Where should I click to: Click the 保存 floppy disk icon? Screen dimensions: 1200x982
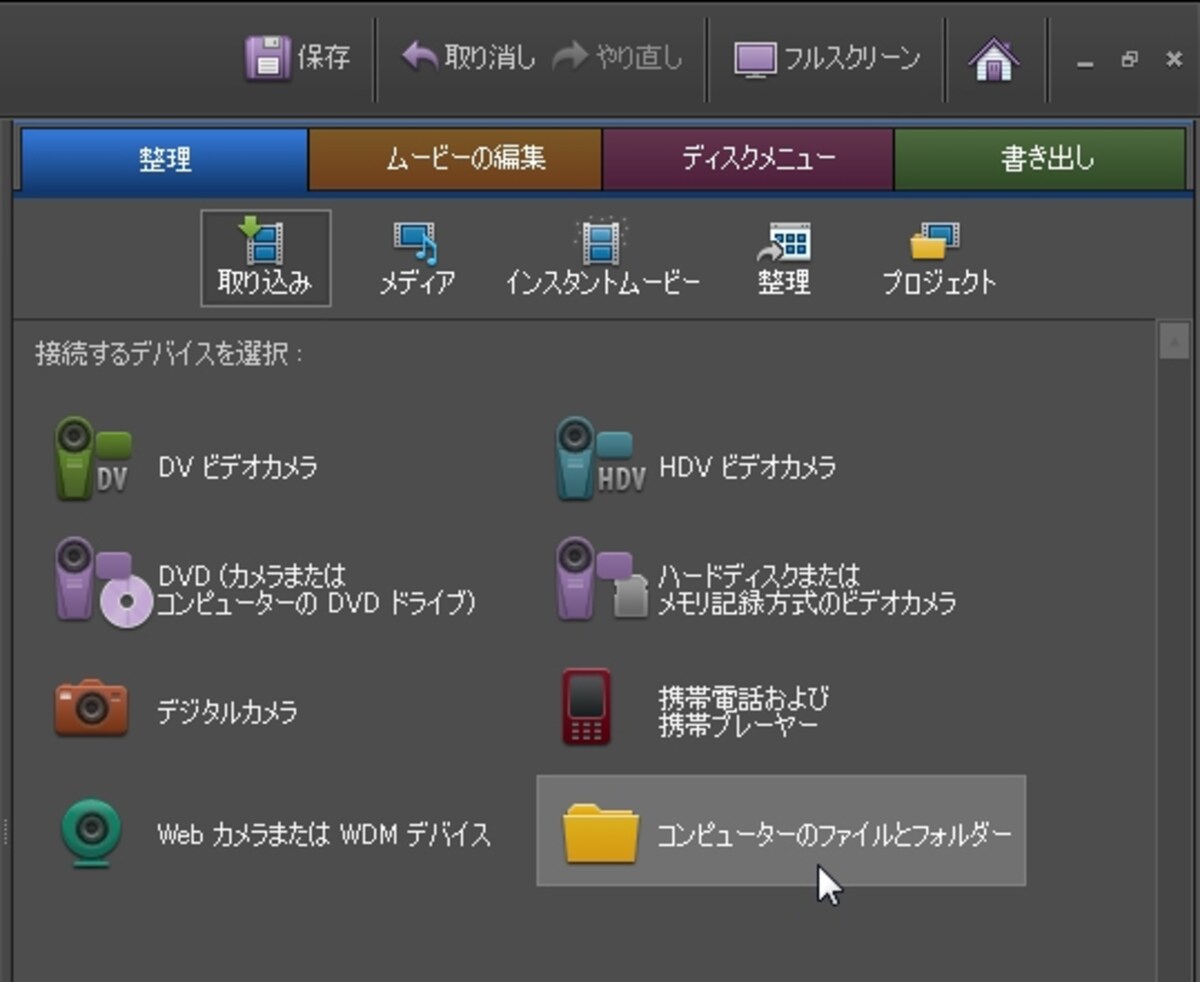(x=267, y=59)
